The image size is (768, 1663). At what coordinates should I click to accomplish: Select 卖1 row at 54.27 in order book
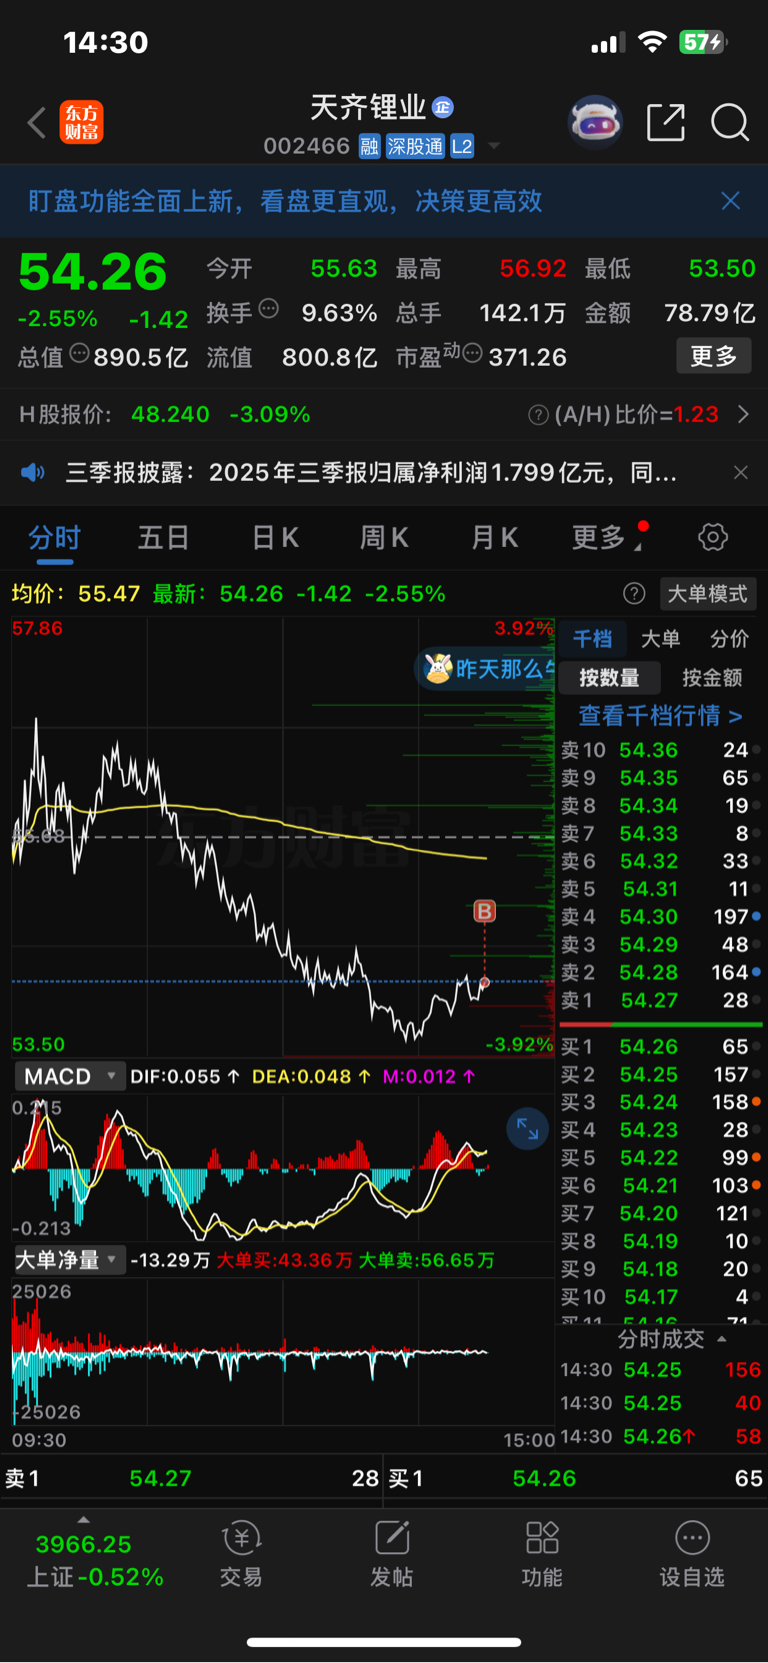(660, 1000)
